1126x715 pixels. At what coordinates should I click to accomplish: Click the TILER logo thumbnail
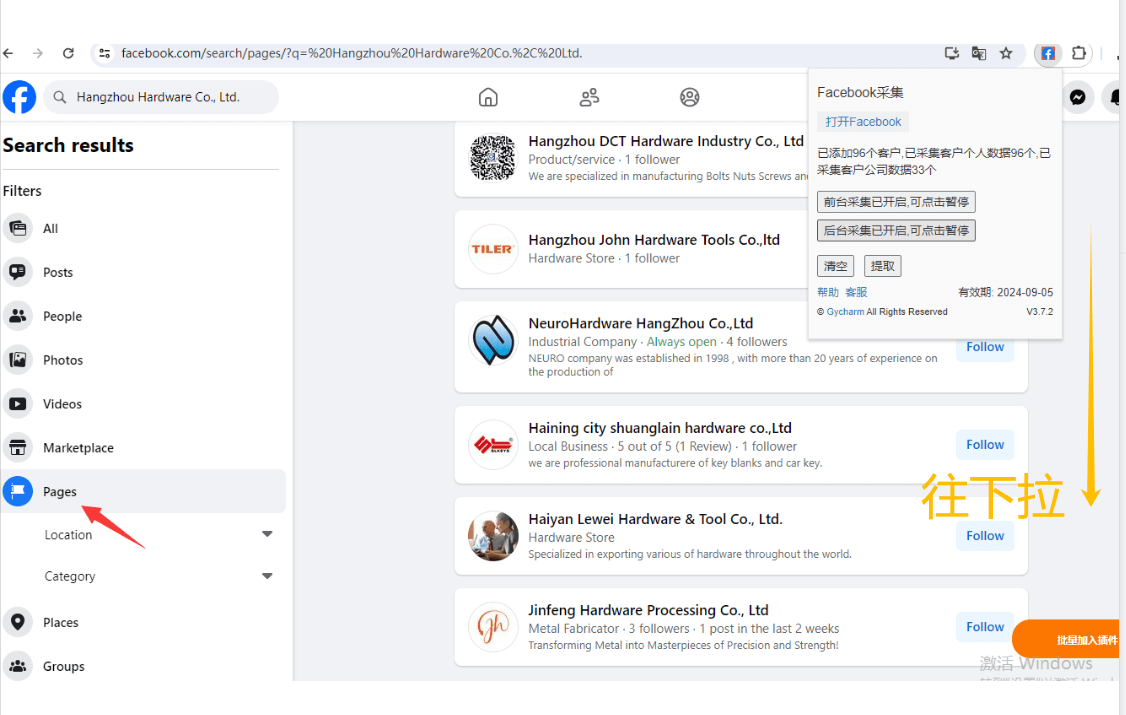493,249
